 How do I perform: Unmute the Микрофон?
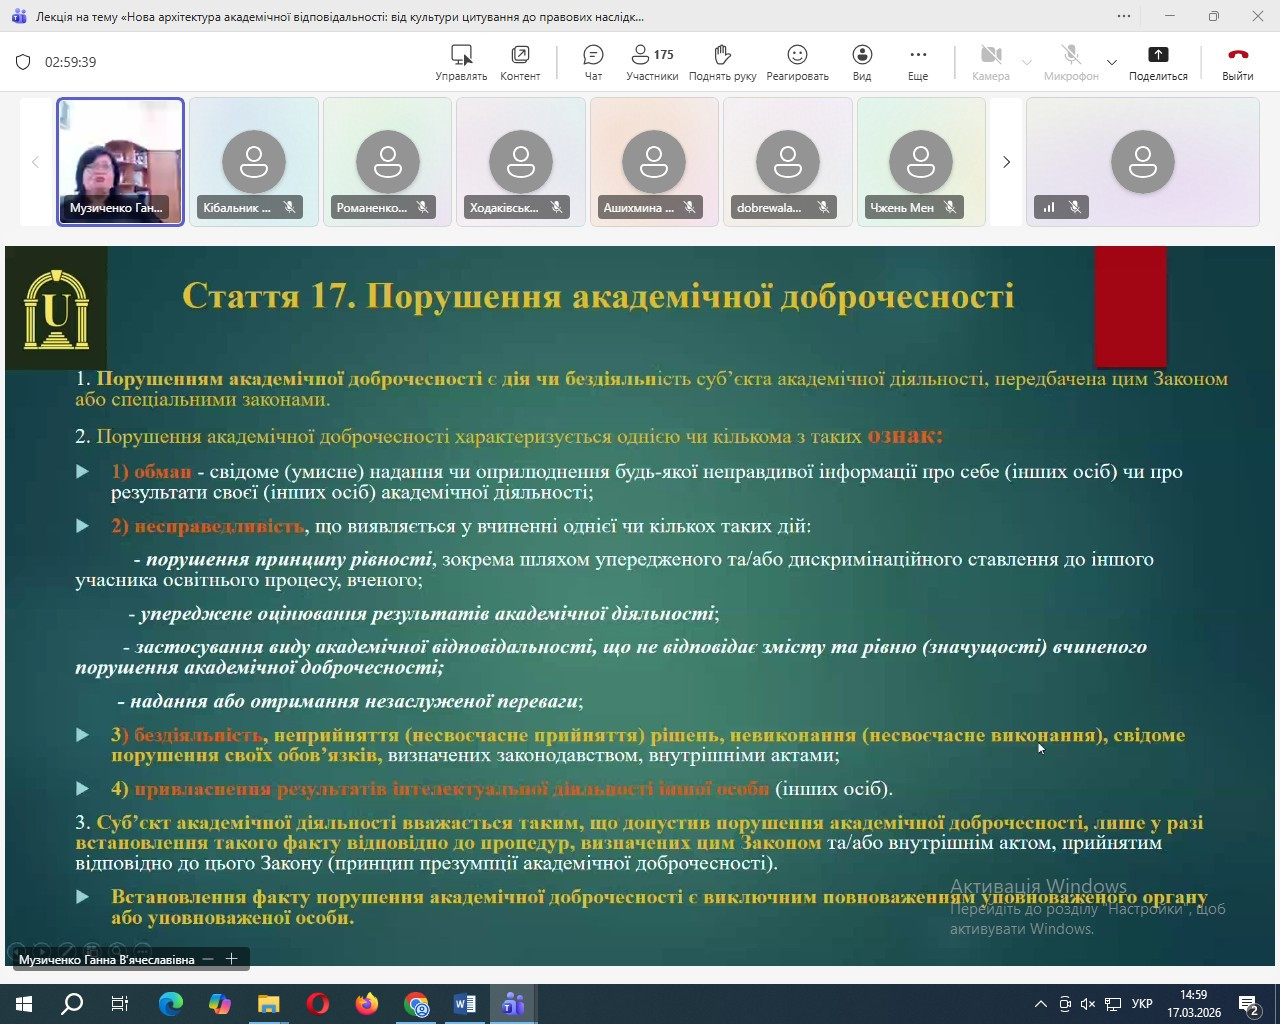(x=1070, y=62)
